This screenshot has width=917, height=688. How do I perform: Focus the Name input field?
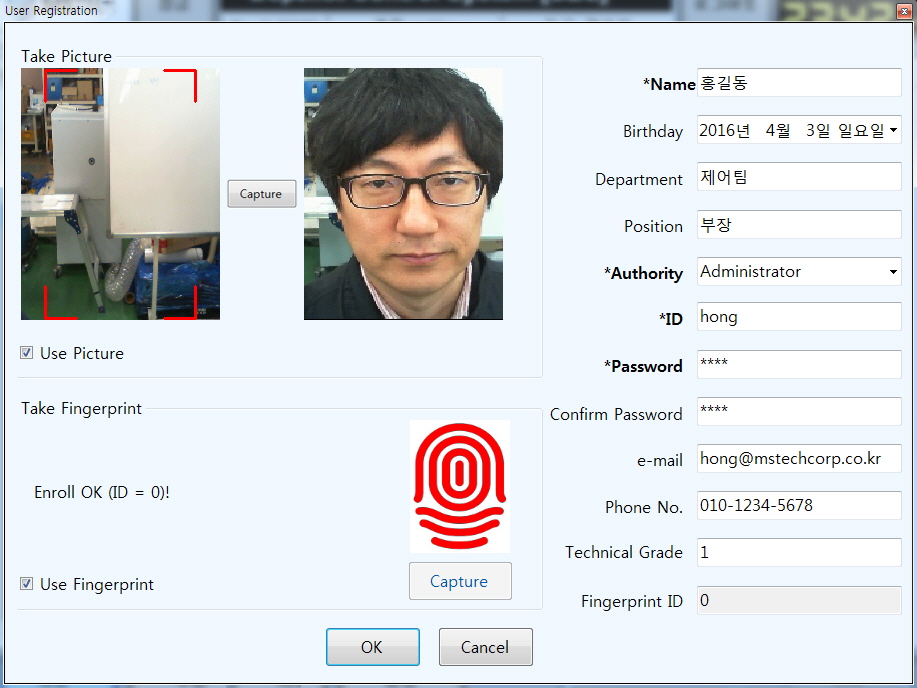(x=799, y=82)
